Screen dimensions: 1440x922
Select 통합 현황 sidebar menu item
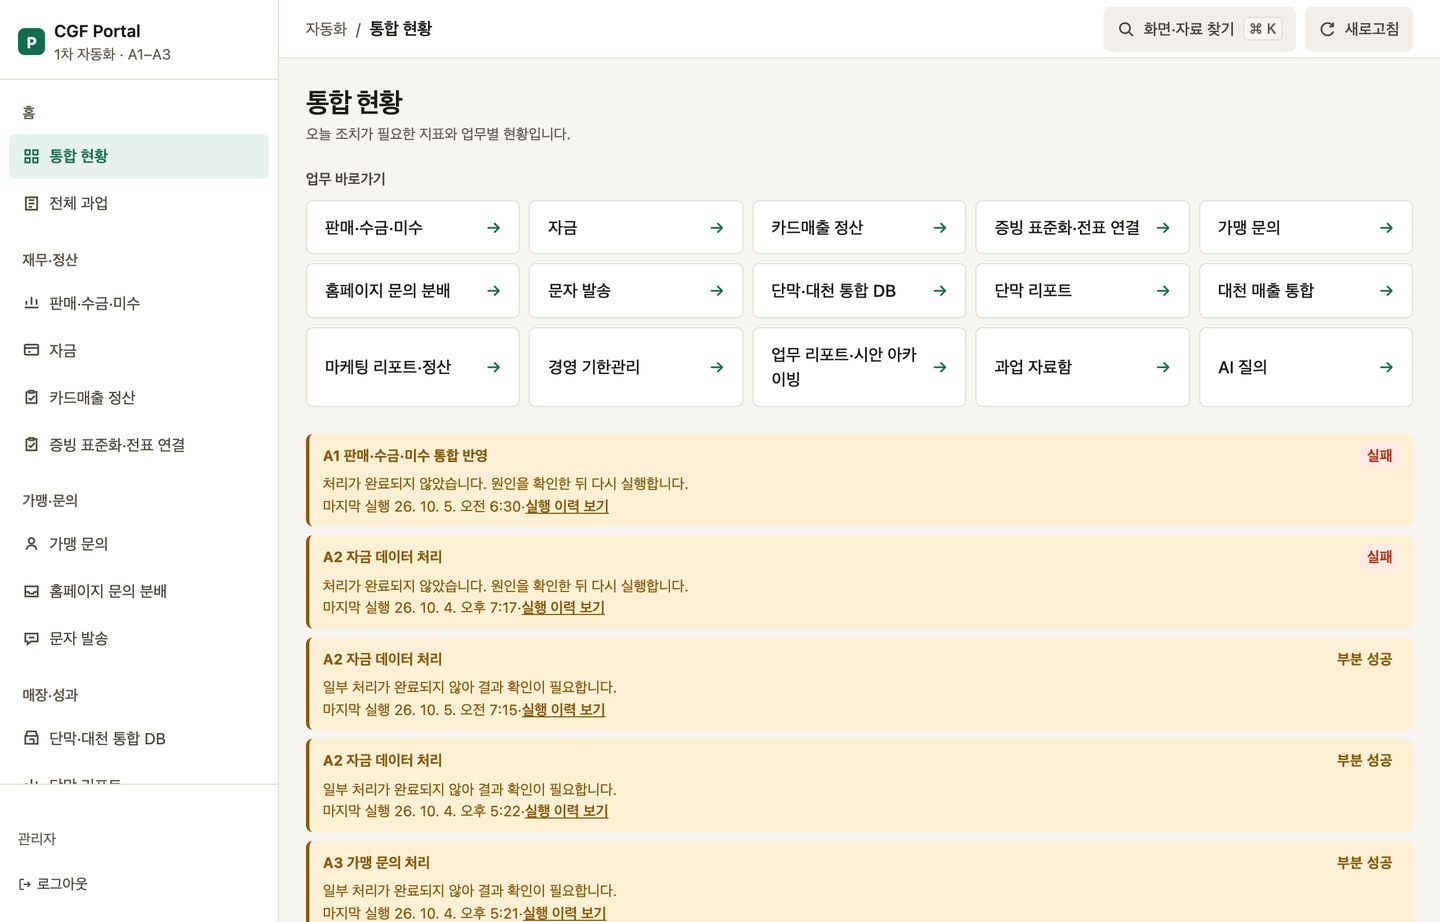(x=139, y=156)
